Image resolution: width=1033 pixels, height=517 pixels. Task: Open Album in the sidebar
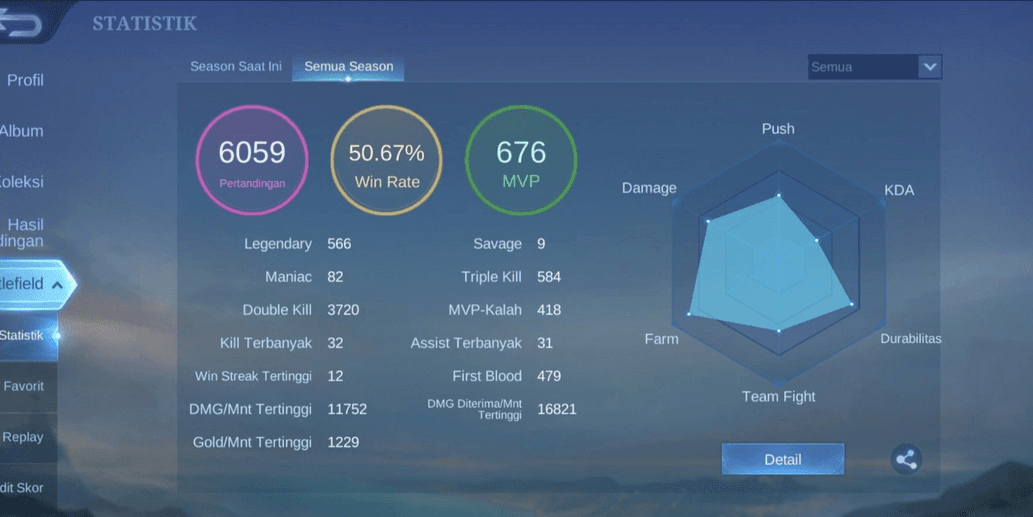pos(22,131)
